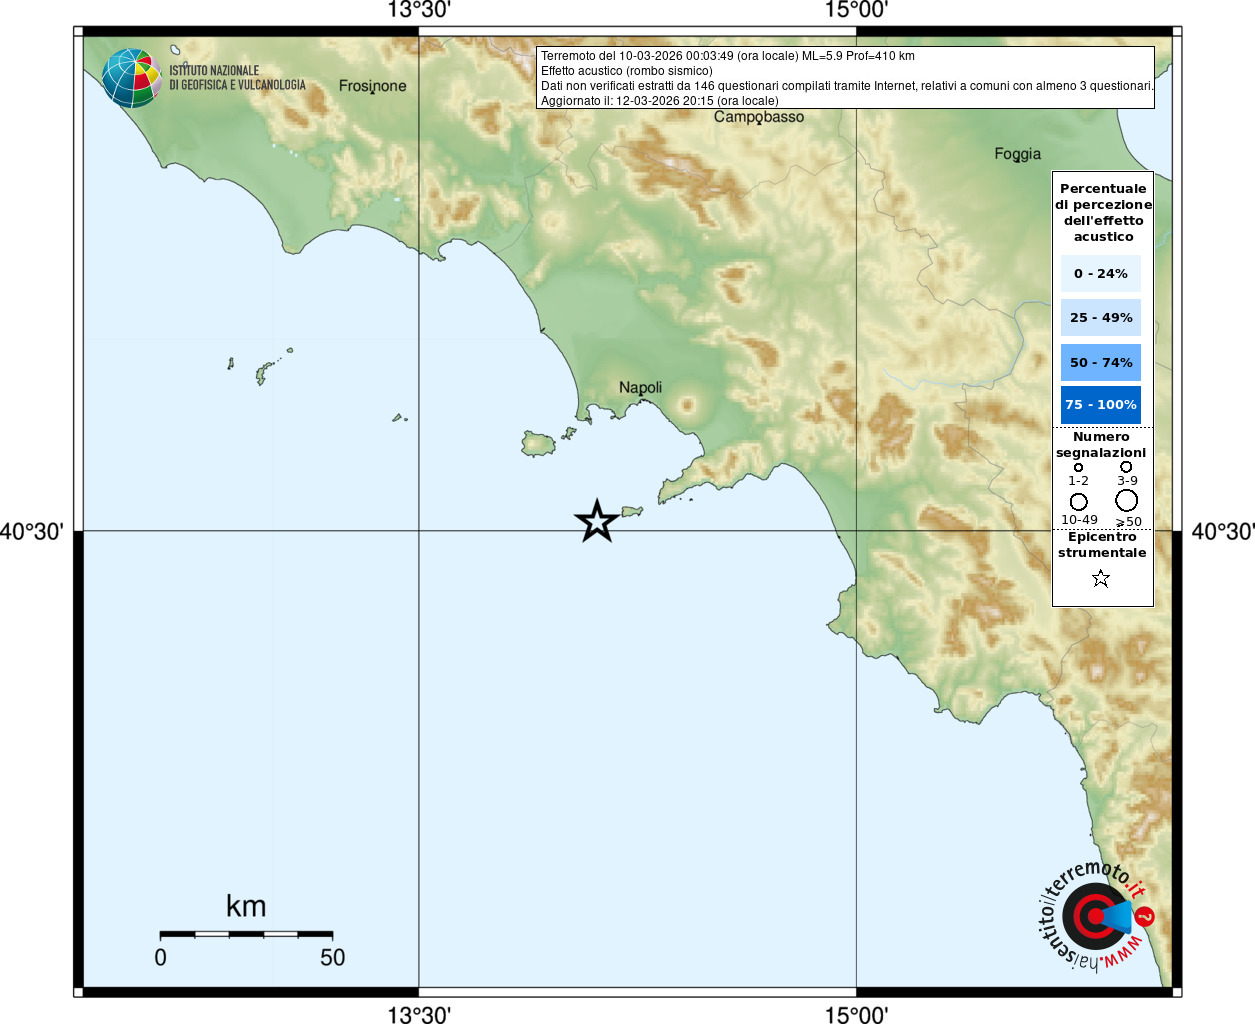
Task: Click the legend's epicenter star symbol
Action: pos(1101,578)
